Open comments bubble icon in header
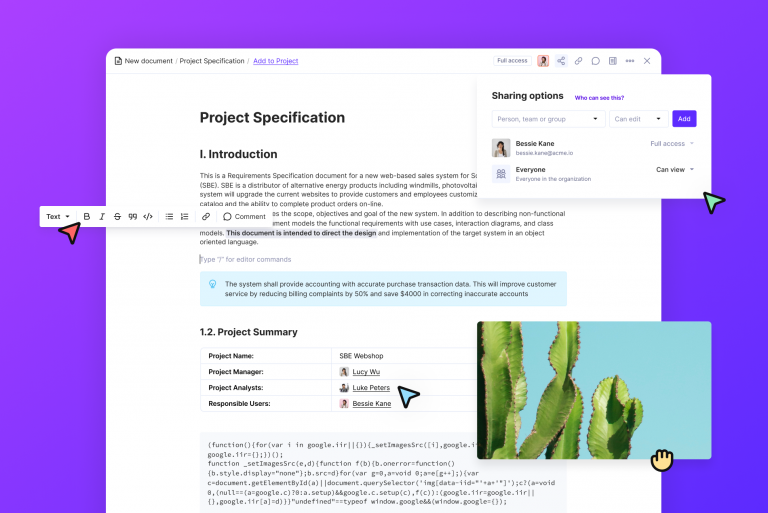The width and height of the screenshot is (768, 513). tap(596, 61)
